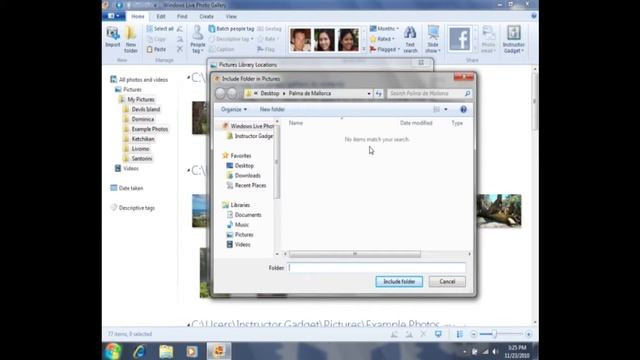Click New folder in the dialog toolbar

[272, 109]
